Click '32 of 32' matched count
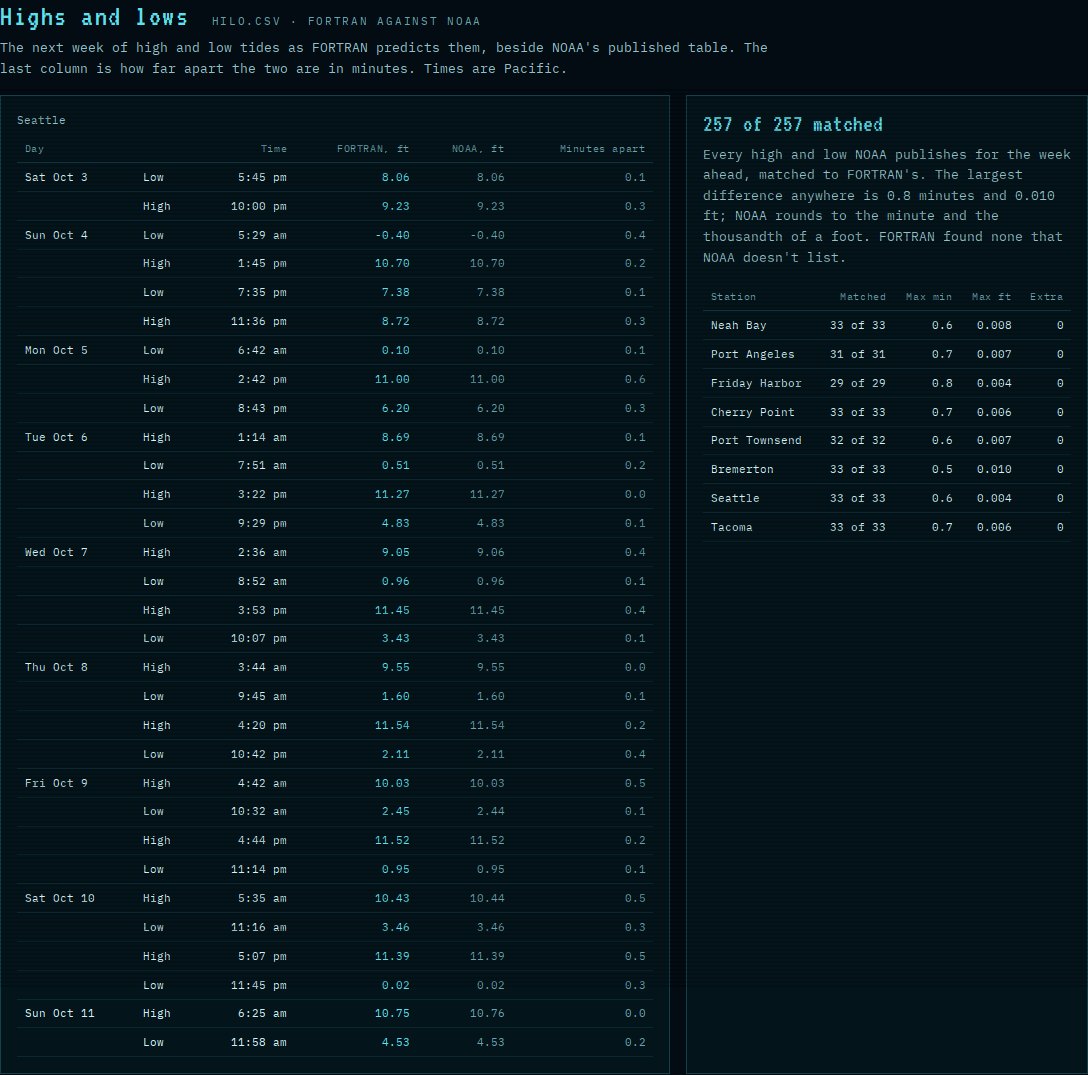The height and width of the screenshot is (1075, 1088). click(858, 440)
